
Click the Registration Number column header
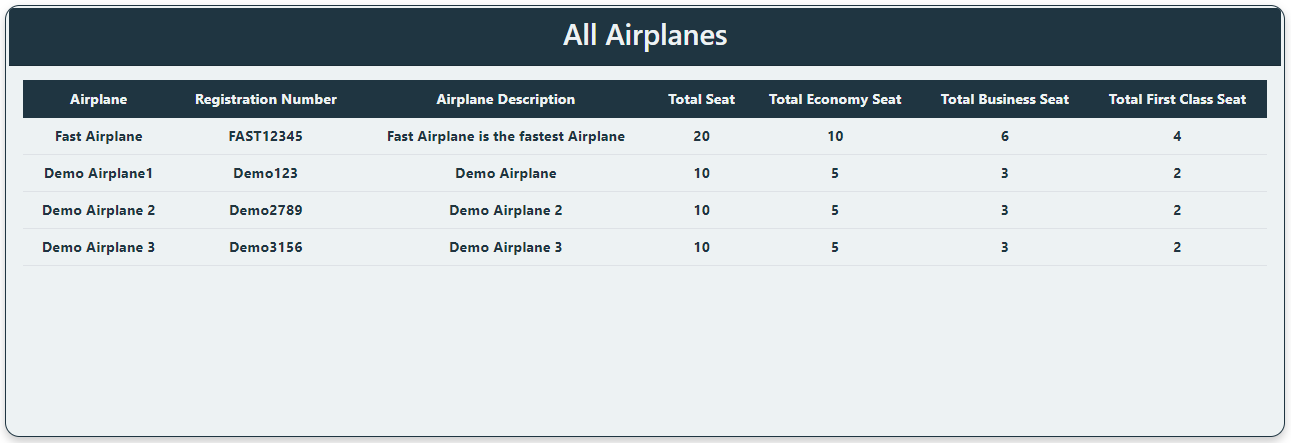coord(266,99)
